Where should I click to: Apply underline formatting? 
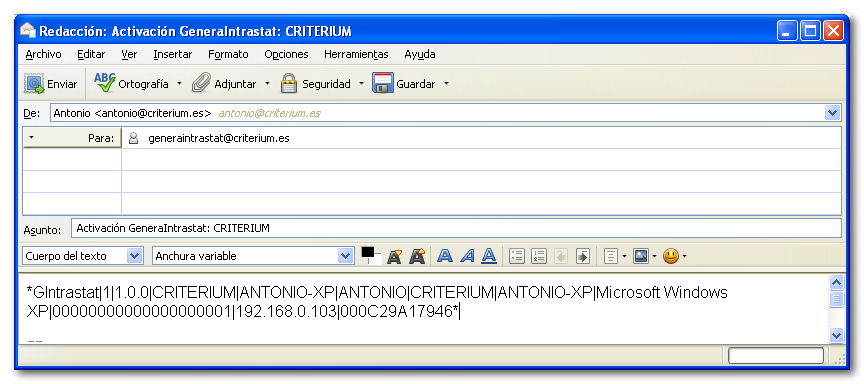(489, 256)
